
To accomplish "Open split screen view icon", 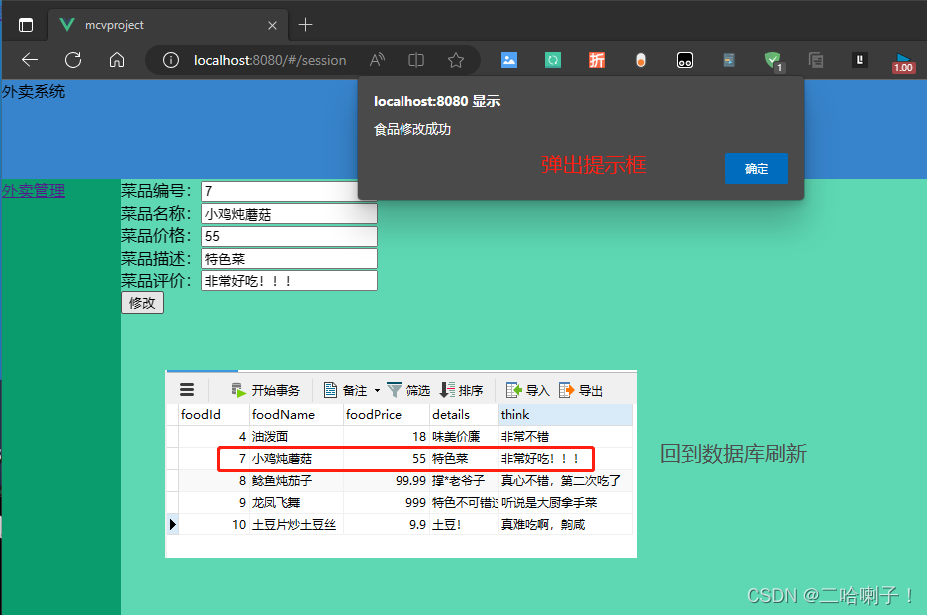I will pyautogui.click(x=416, y=60).
